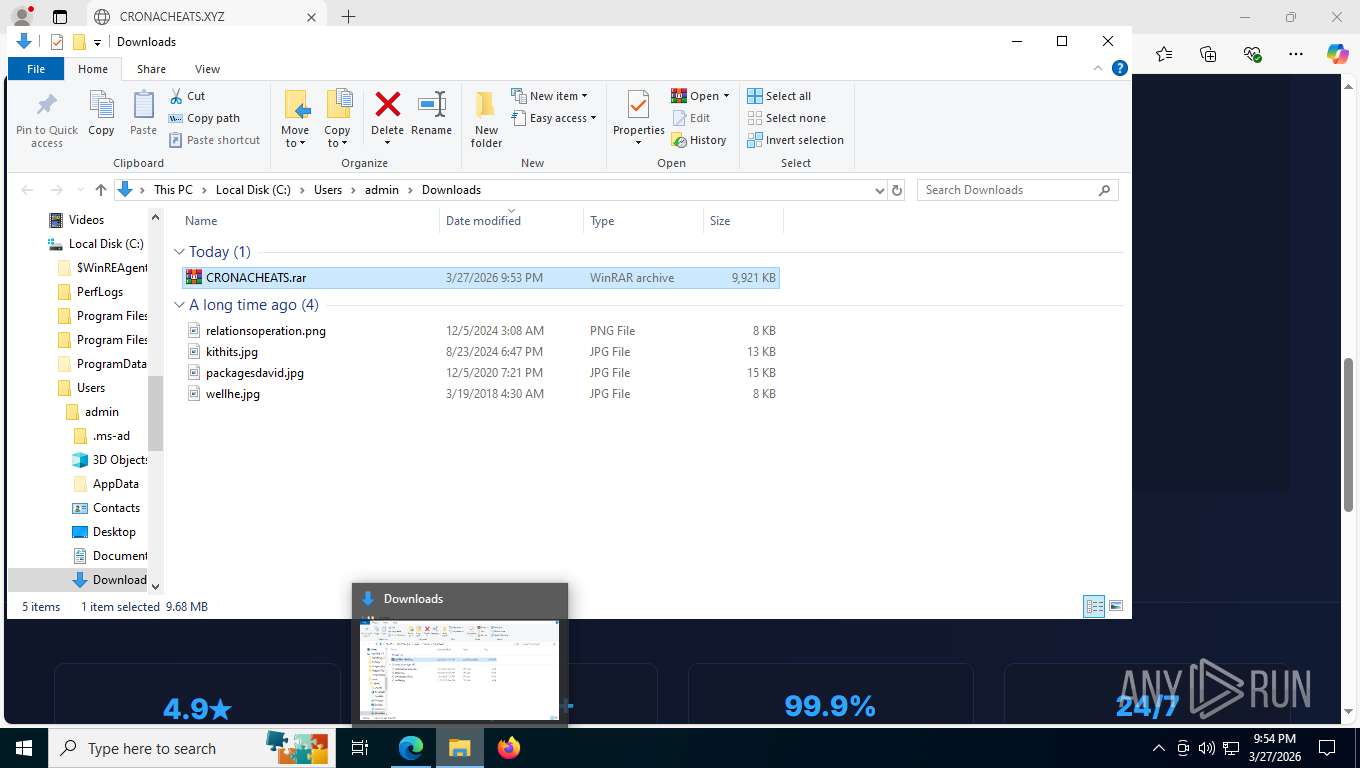Cut the selected file
The width and height of the screenshot is (1360, 768).
coord(186,96)
